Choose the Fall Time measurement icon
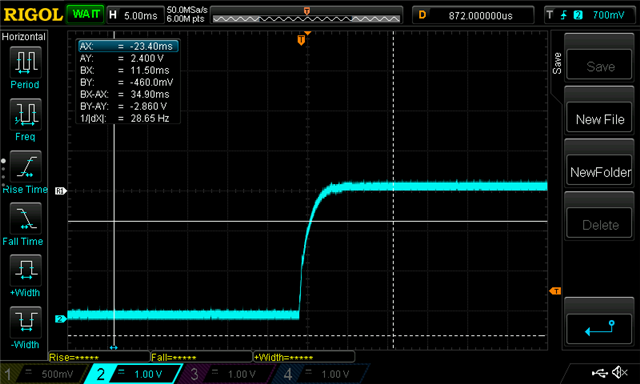This screenshot has height=384, width=640. [x=25, y=218]
